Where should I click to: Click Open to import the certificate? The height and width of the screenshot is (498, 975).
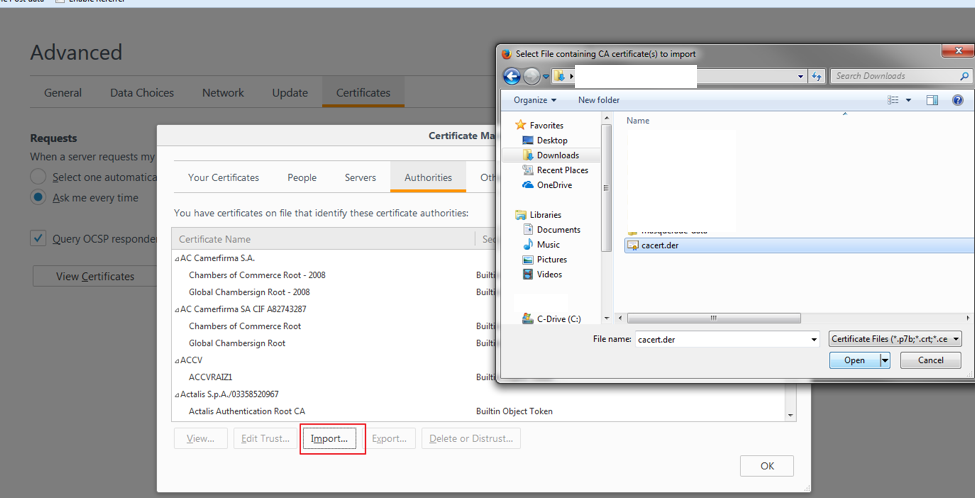click(854, 360)
